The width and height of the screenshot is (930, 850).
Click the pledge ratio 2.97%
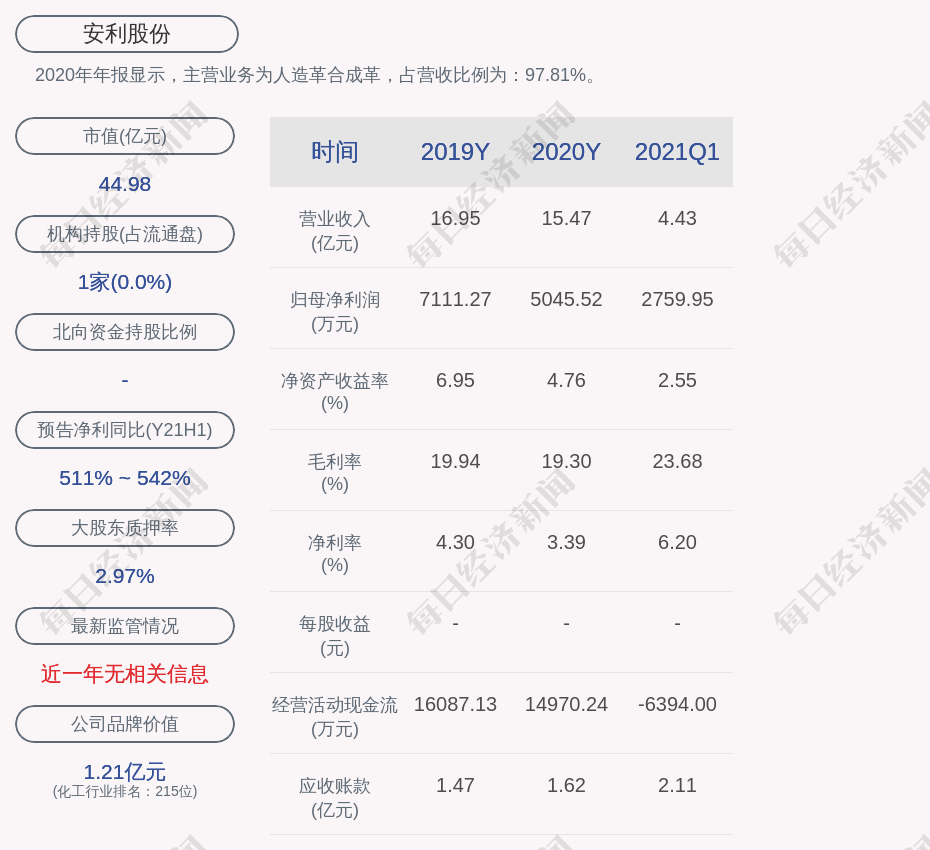click(x=125, y=575)
